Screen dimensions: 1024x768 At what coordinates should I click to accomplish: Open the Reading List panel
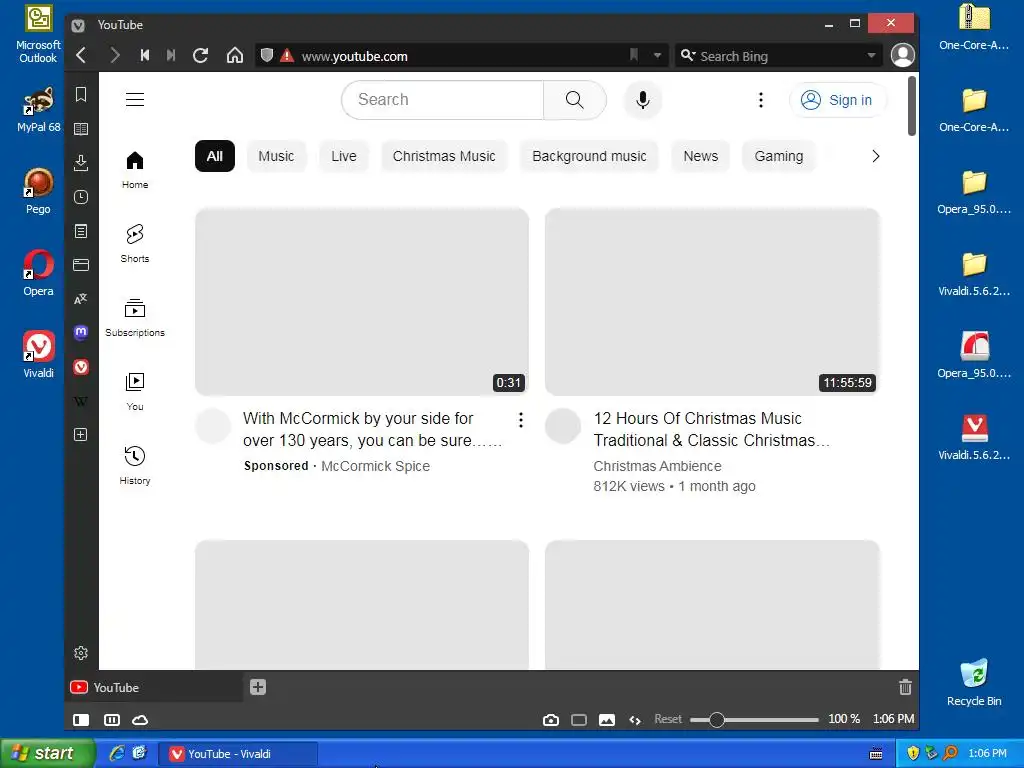coord(81,129)
